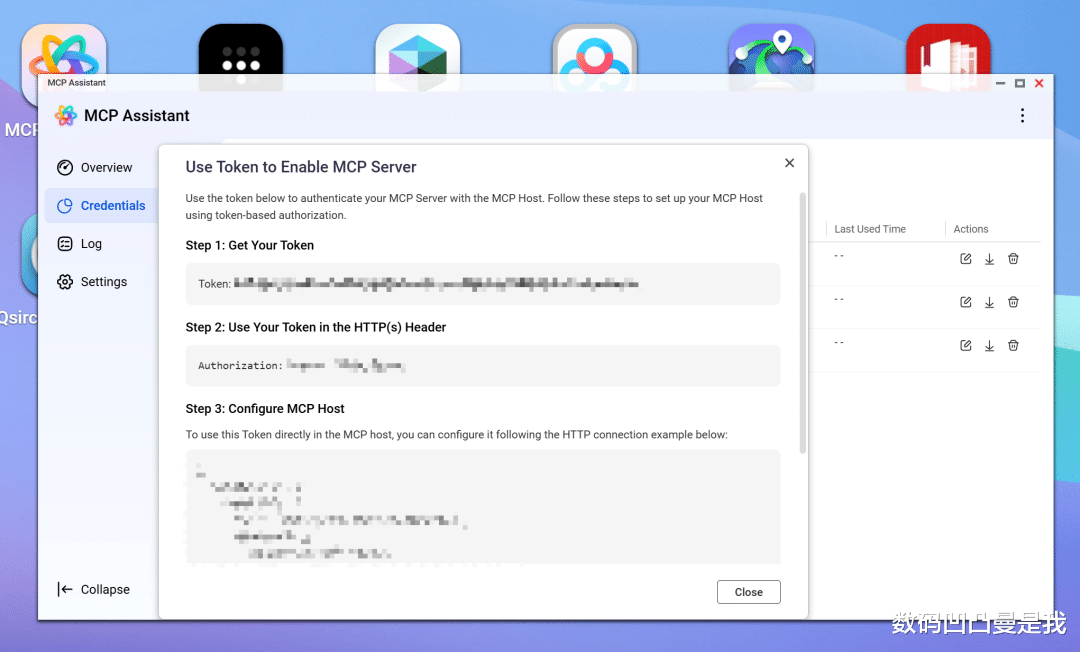This screenshot has height=652, width=1080.
Task: Edit the third credential row
Action: tap(966, 346)
